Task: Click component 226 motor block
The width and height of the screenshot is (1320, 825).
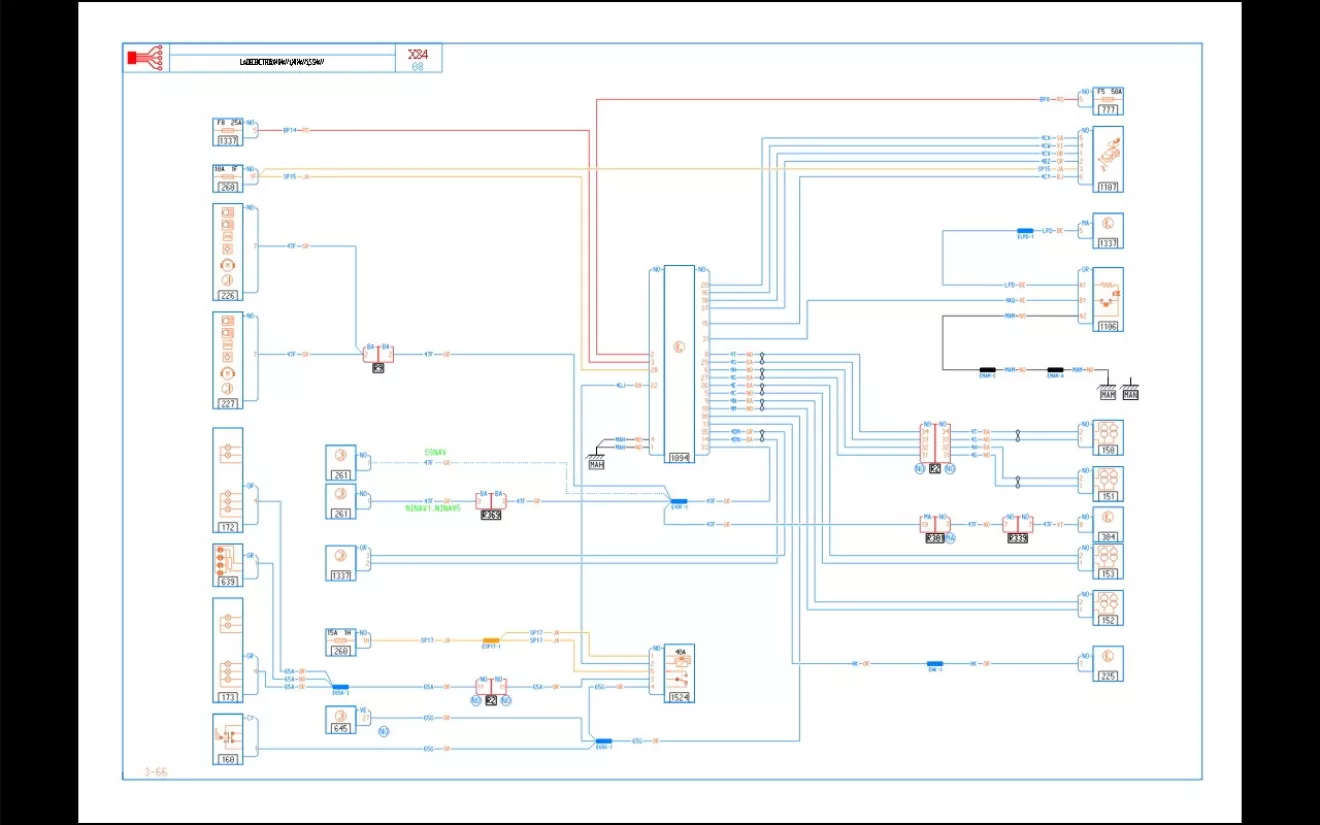Action: (x=228, y=252)
